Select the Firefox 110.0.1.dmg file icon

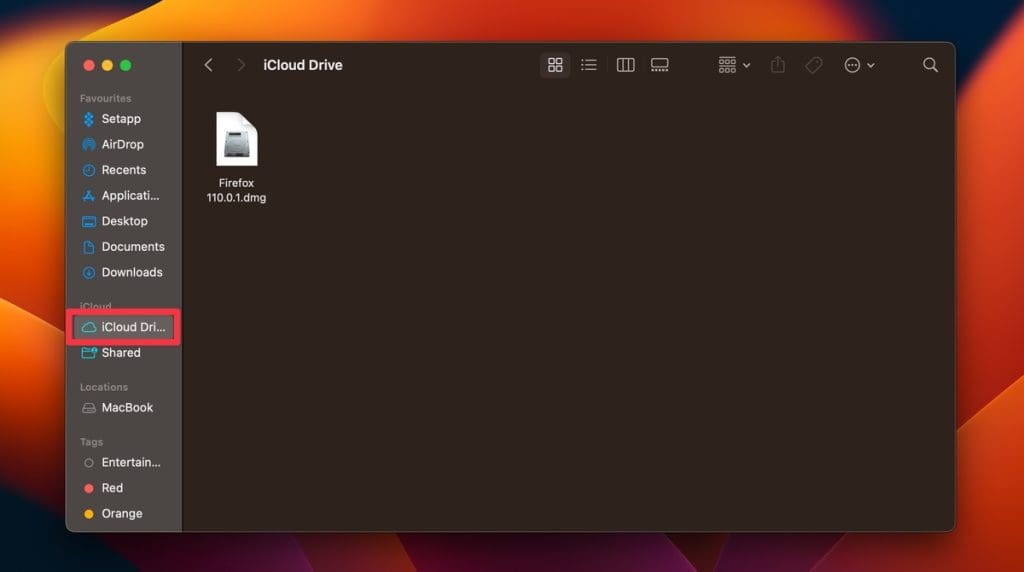[236, 139]
